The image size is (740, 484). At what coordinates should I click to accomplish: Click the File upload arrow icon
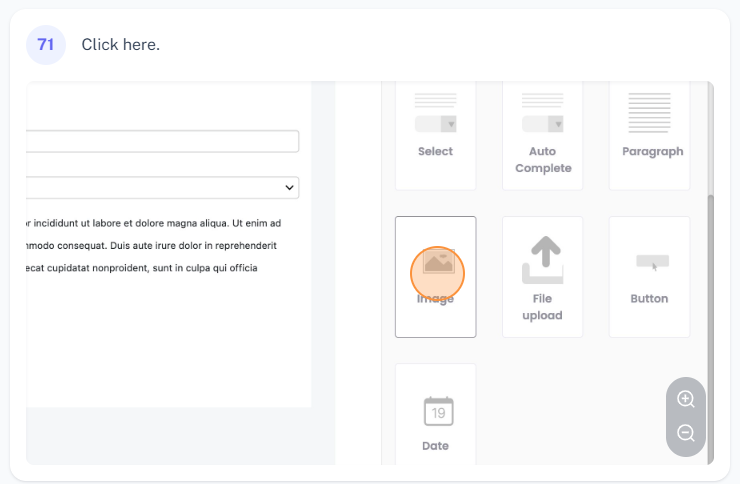click(542, 260)
